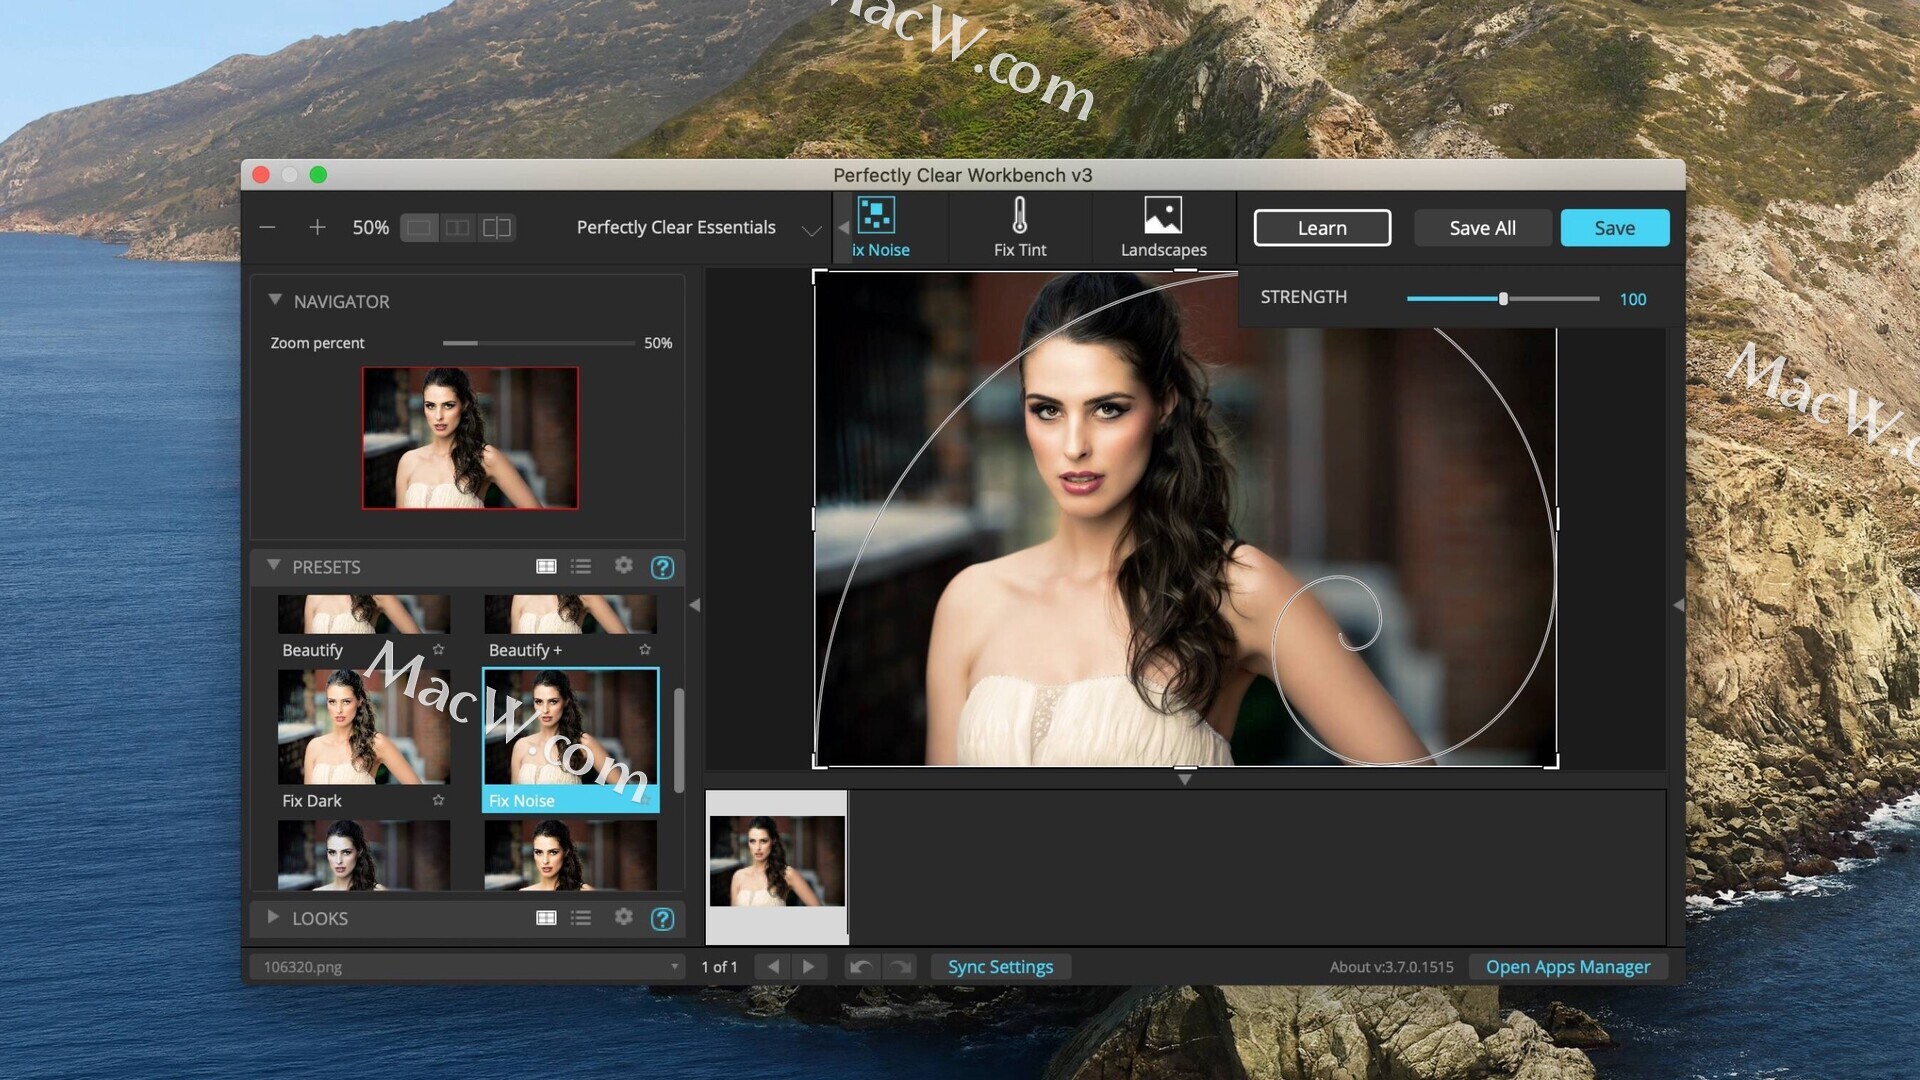Switch to side-by-side view mode
Viewport: 1920px width, 1080px height.
pos(457,228)
